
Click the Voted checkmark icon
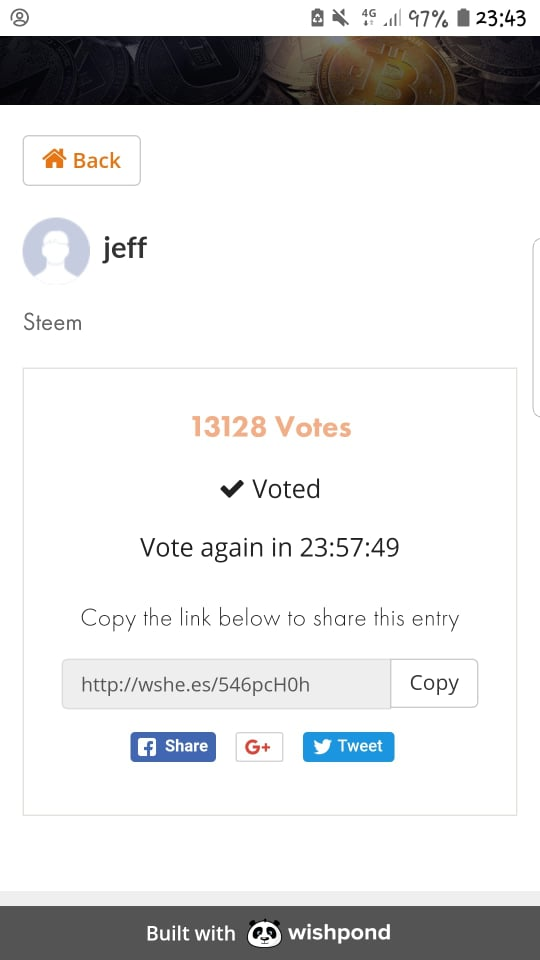tap(232, 489)
